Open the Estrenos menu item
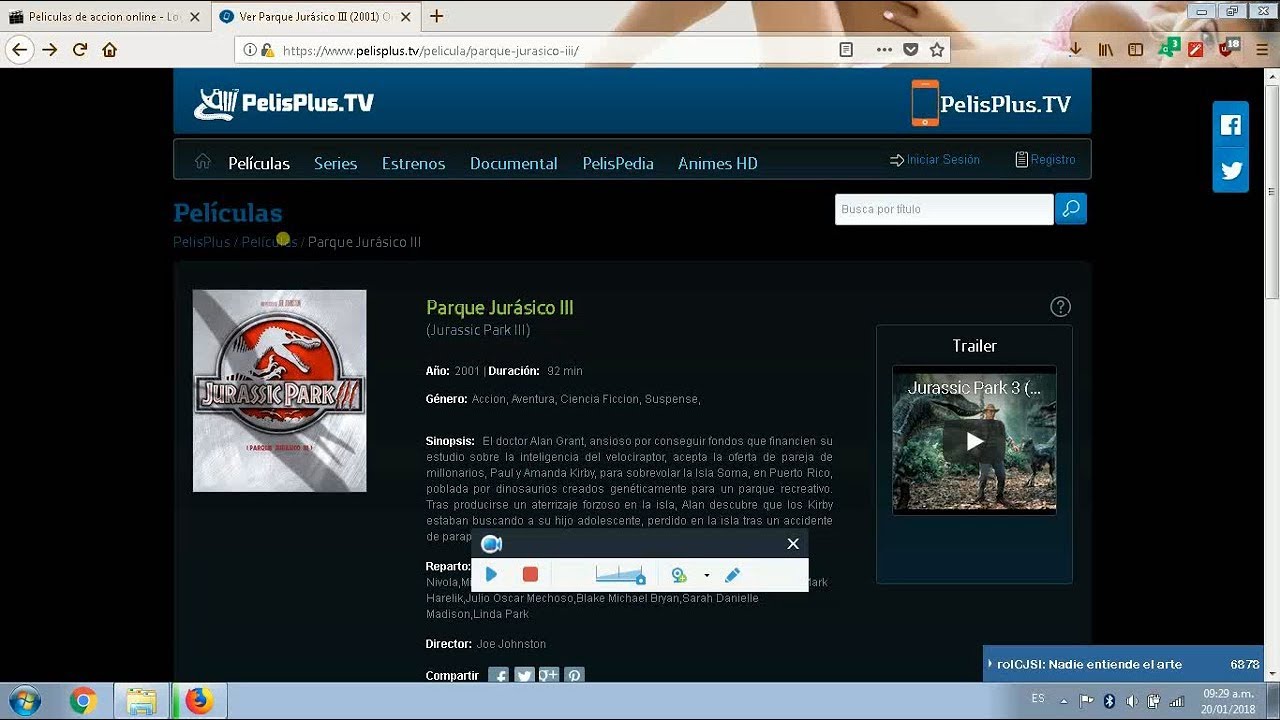Image resolution: width=1280 pixels, height=720 pixels. click(x=413, y=163)
